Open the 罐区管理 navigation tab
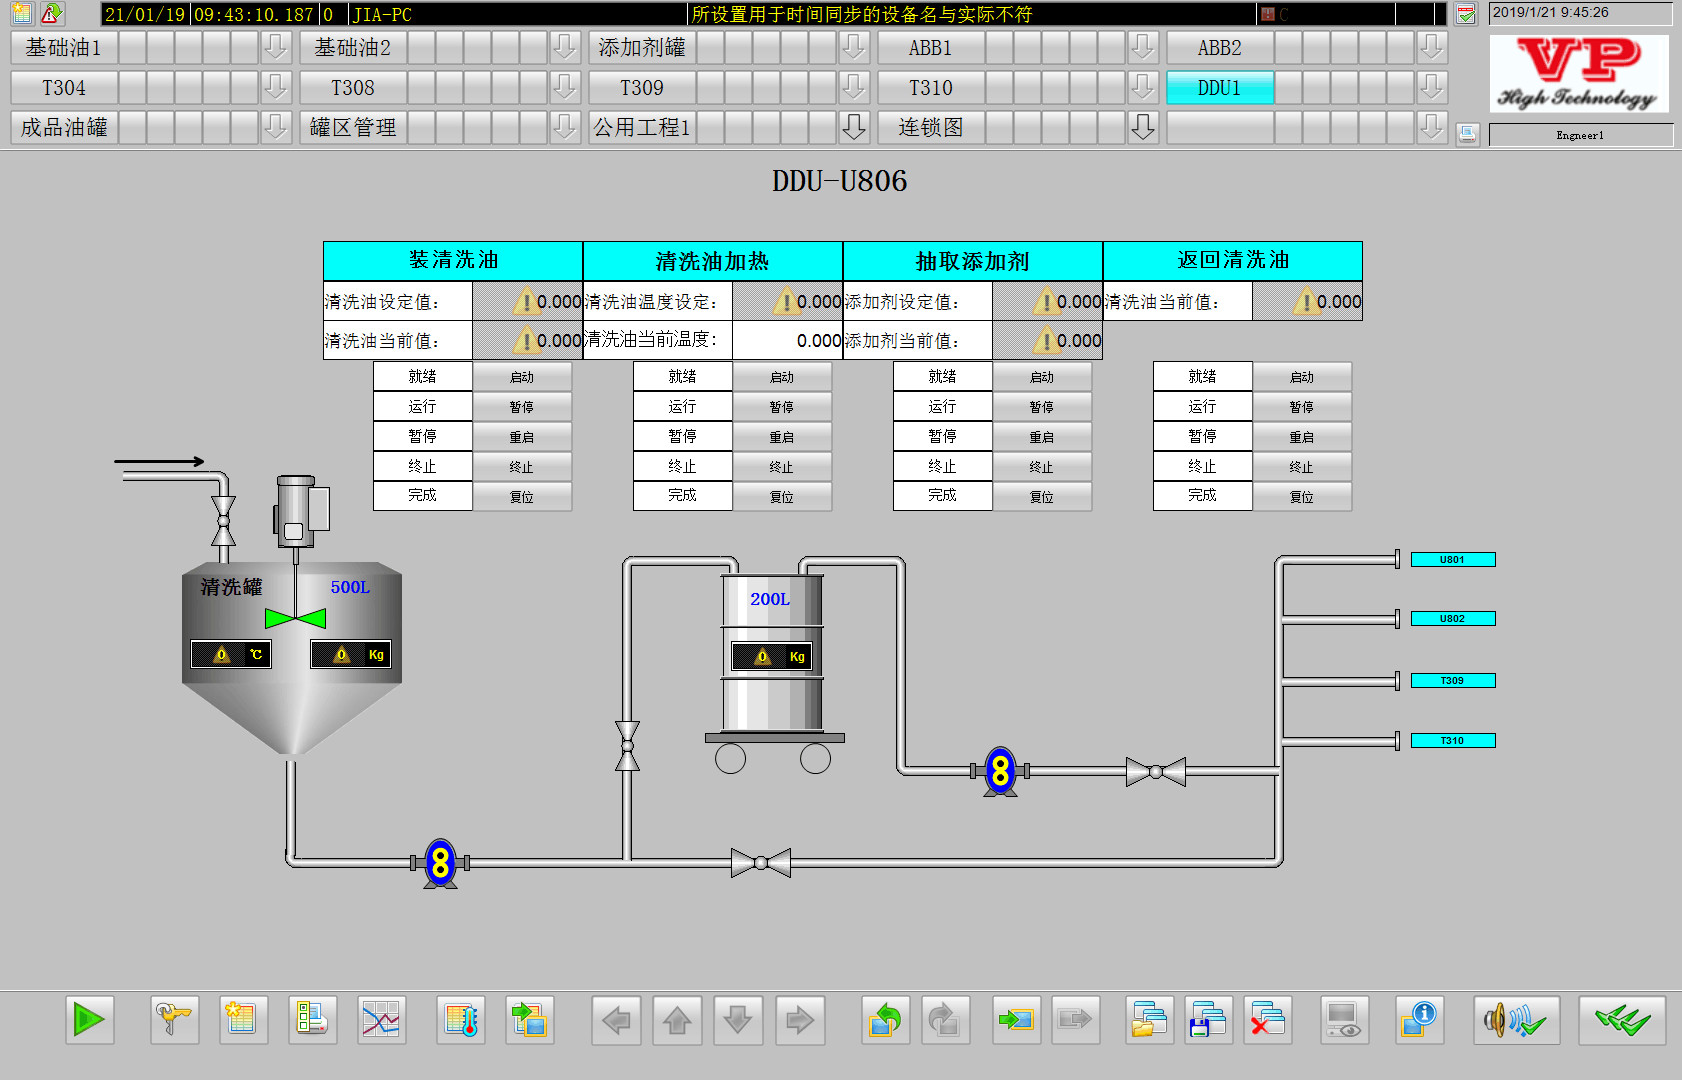1682x1080 pixels. 353,127
